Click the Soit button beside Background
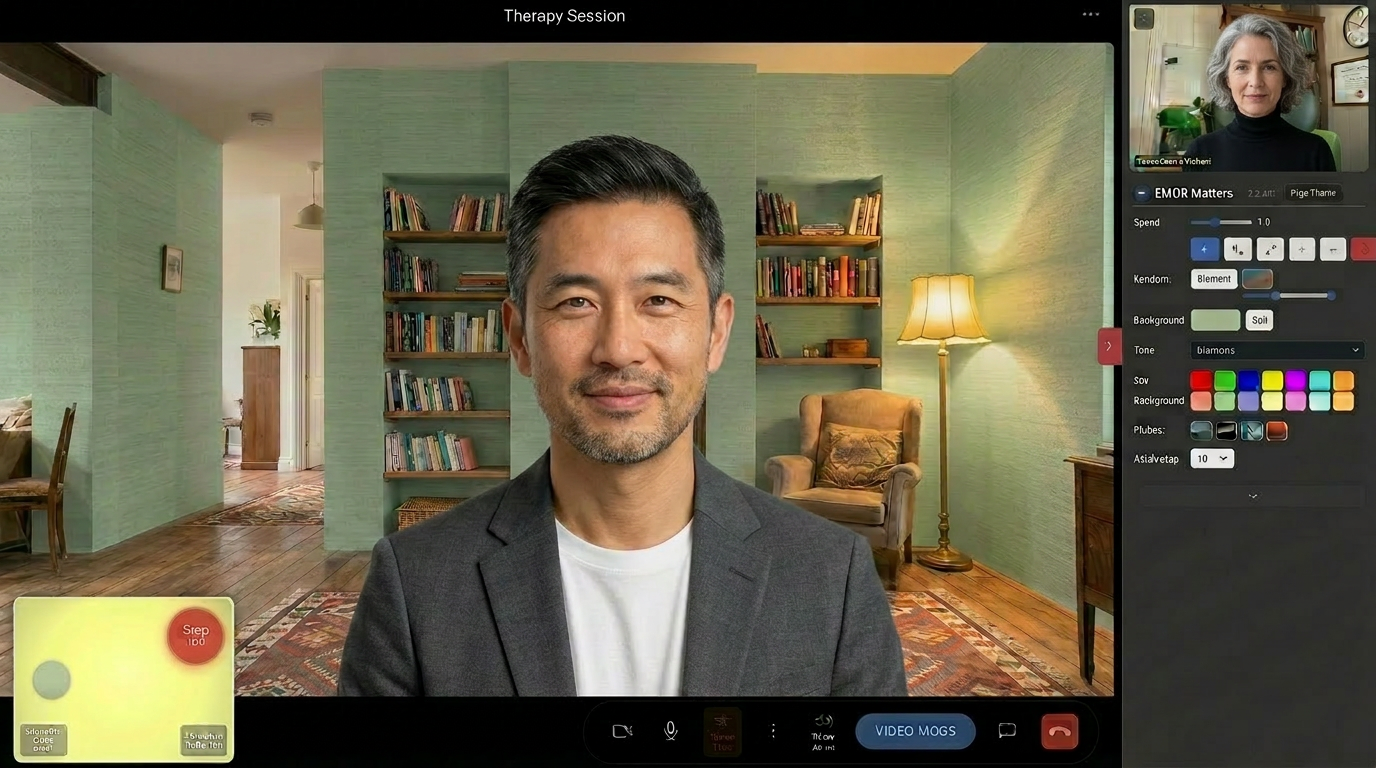1376x768 pixels. click(x=1260, y=320)
